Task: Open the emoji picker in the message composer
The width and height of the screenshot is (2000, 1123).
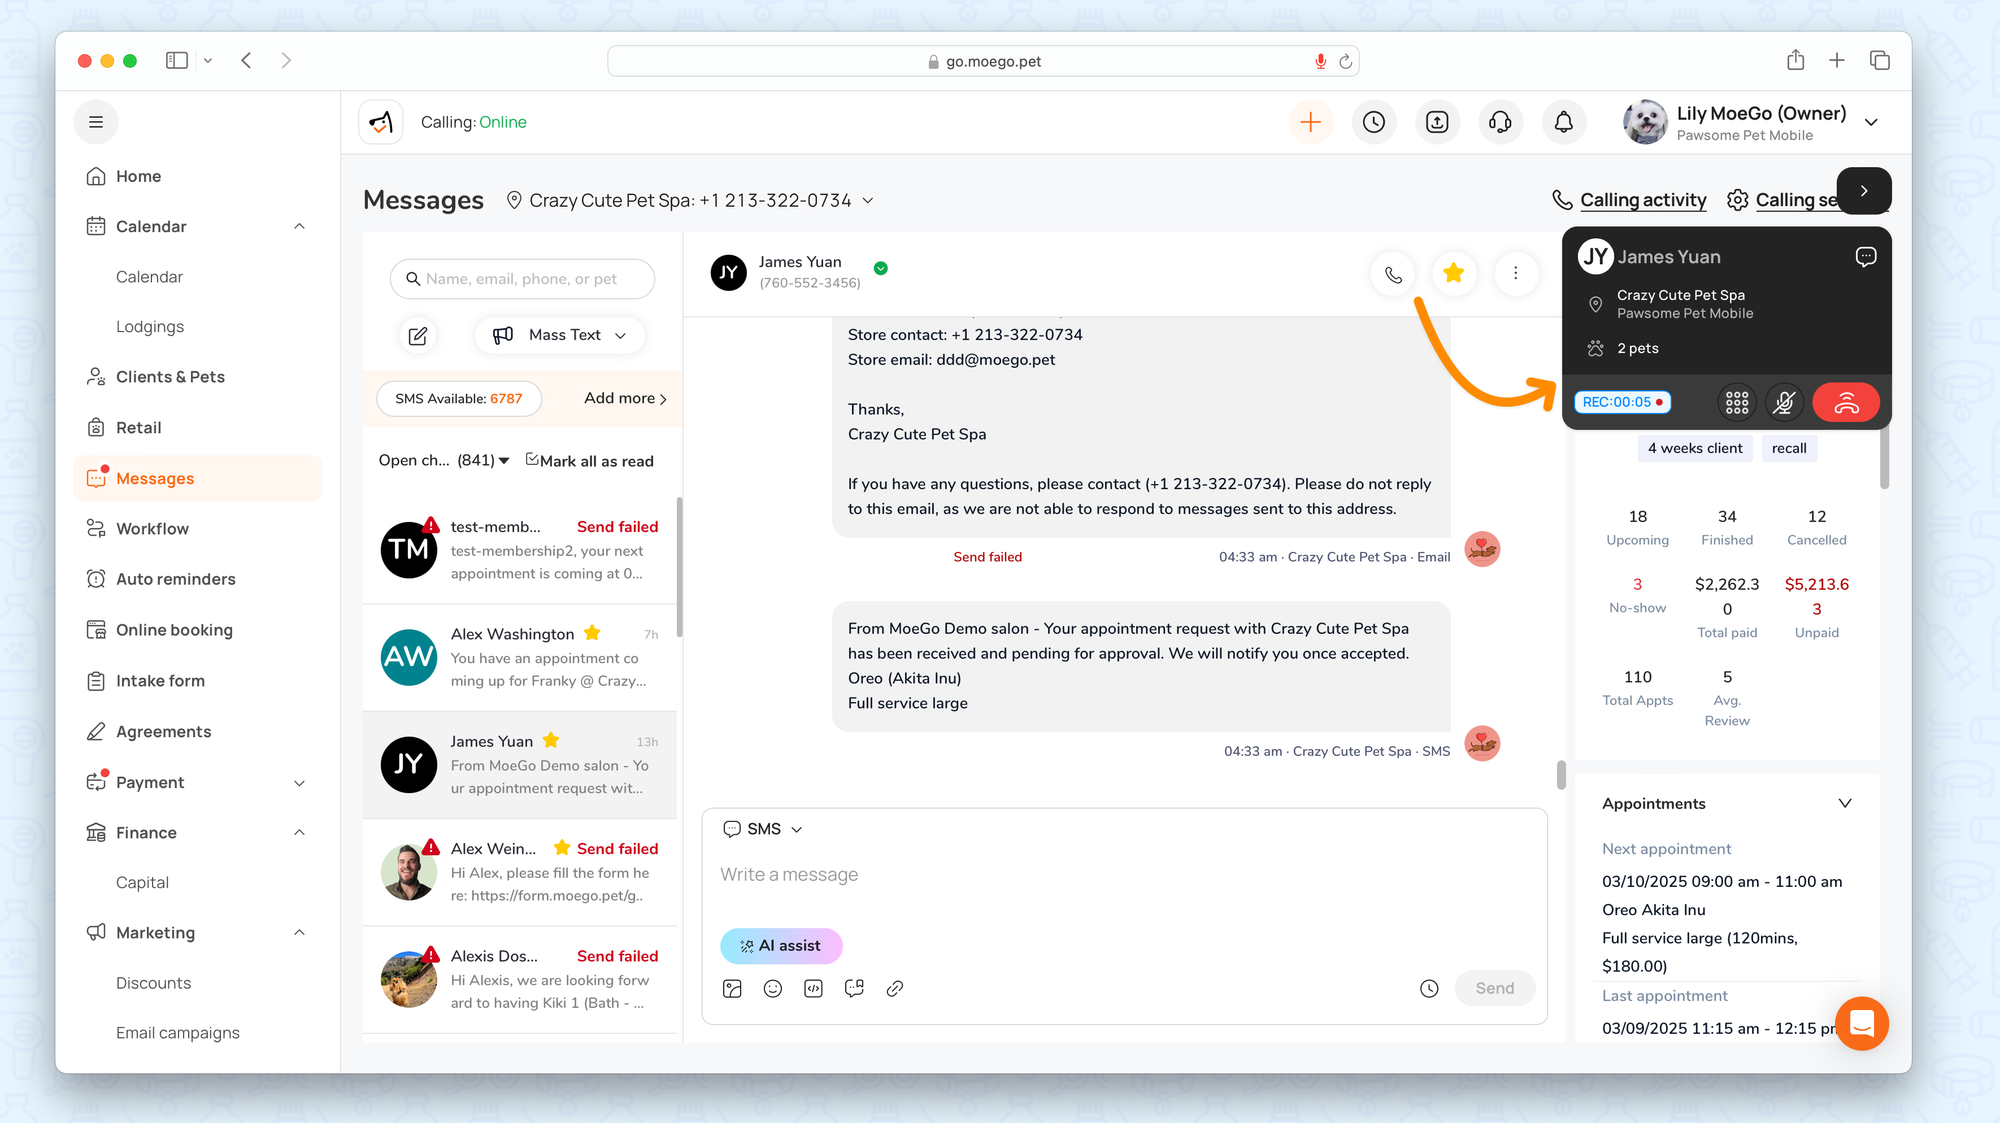Action: click(773, 989)
